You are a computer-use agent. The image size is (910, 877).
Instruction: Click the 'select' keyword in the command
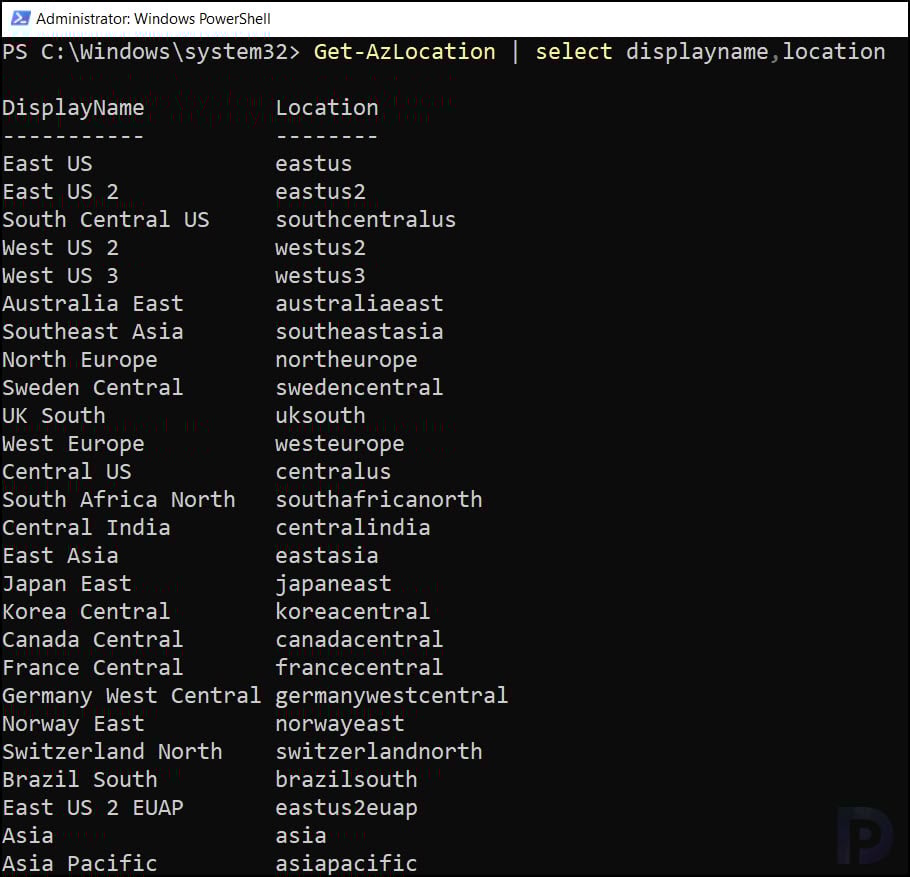573,52
